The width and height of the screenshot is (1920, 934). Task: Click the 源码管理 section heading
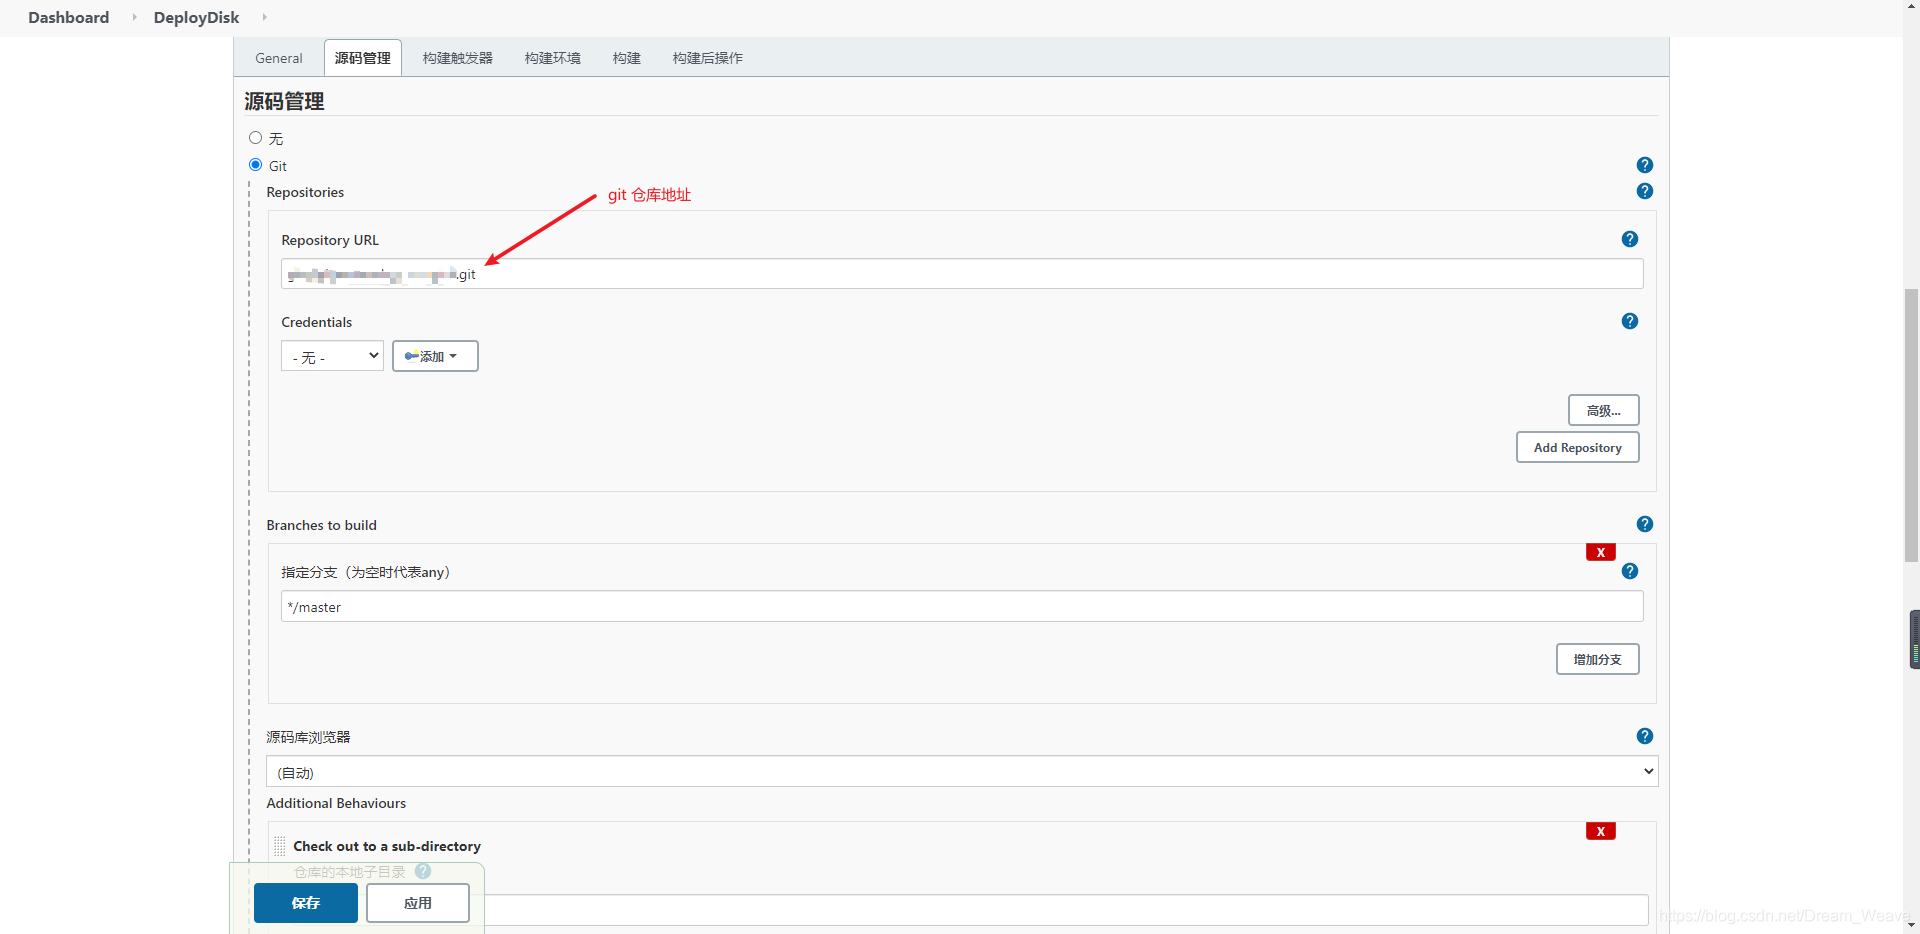[x=284, y=101]
